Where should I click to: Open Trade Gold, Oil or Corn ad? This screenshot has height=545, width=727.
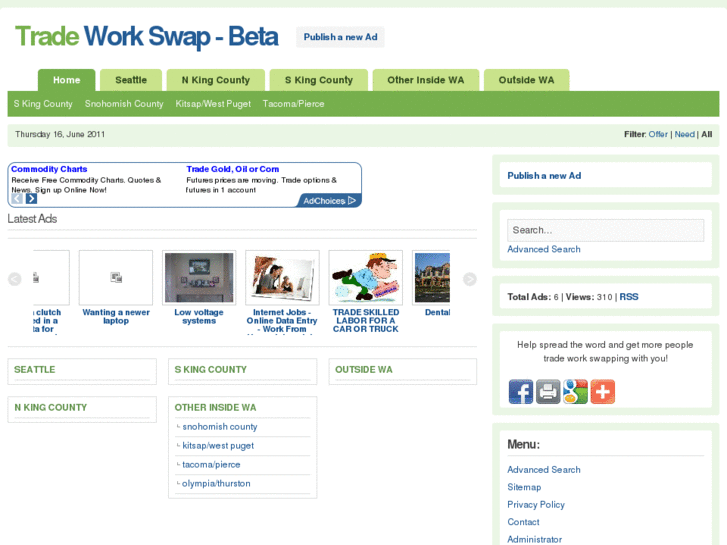(x=233, y=169)
